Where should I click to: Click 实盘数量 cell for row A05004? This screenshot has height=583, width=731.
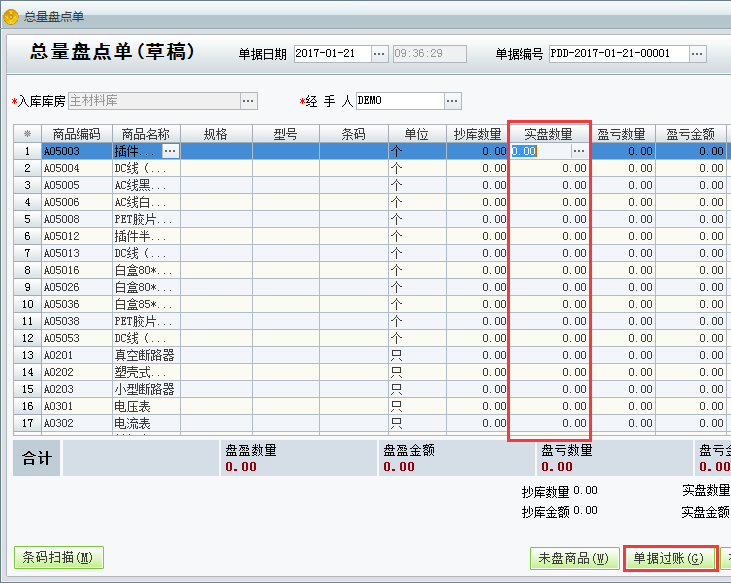click(549, 168)
